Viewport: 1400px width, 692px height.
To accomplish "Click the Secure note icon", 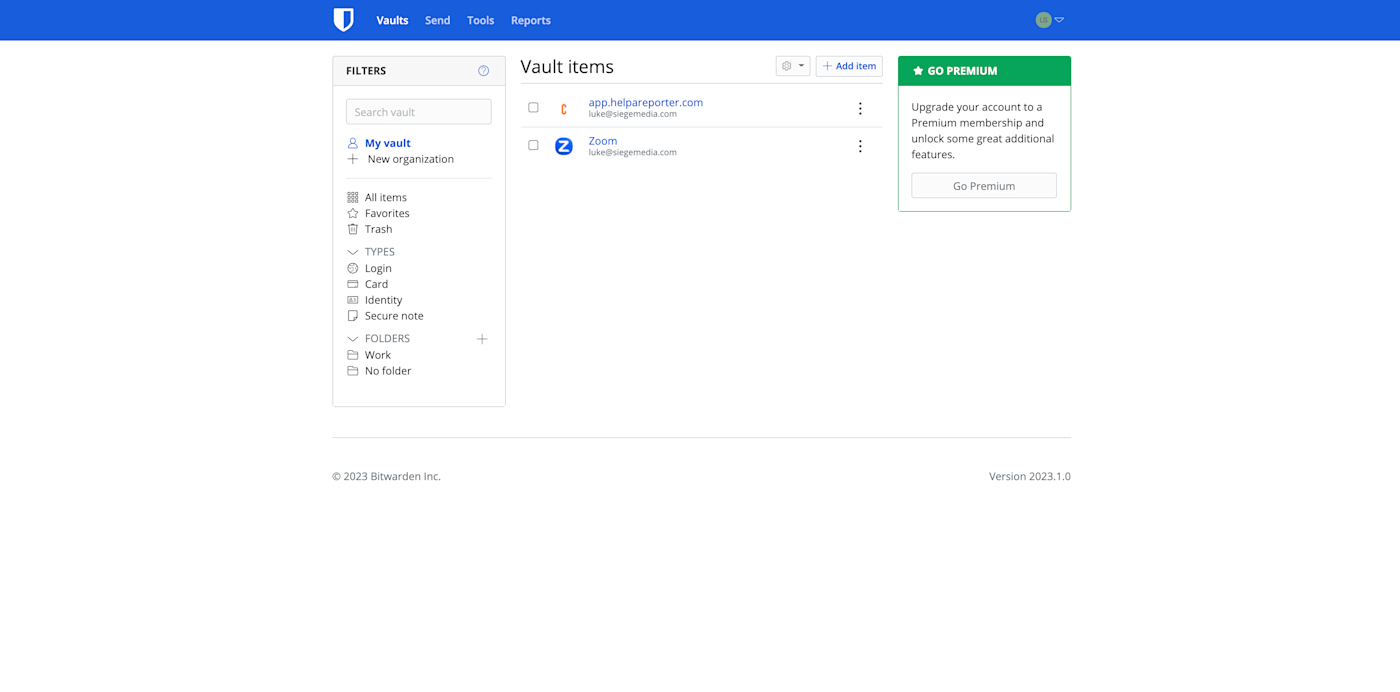I will pos(352,316).
